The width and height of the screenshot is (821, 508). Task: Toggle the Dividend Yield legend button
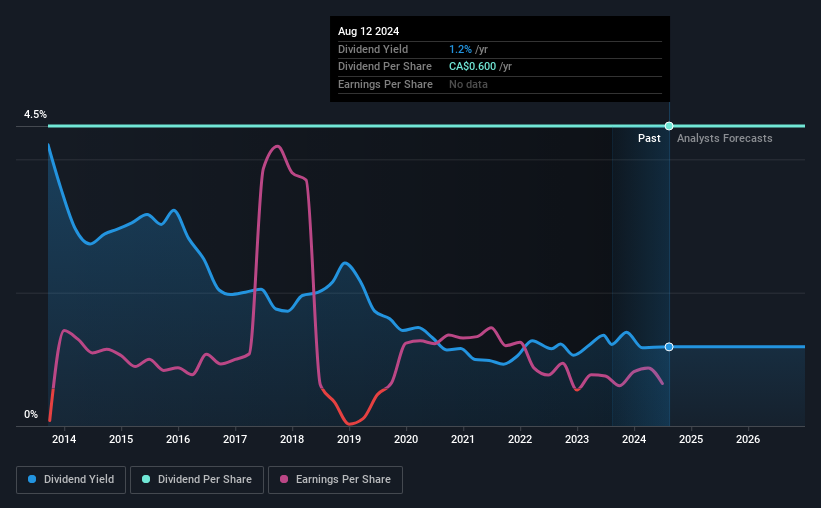click(71, 480)
